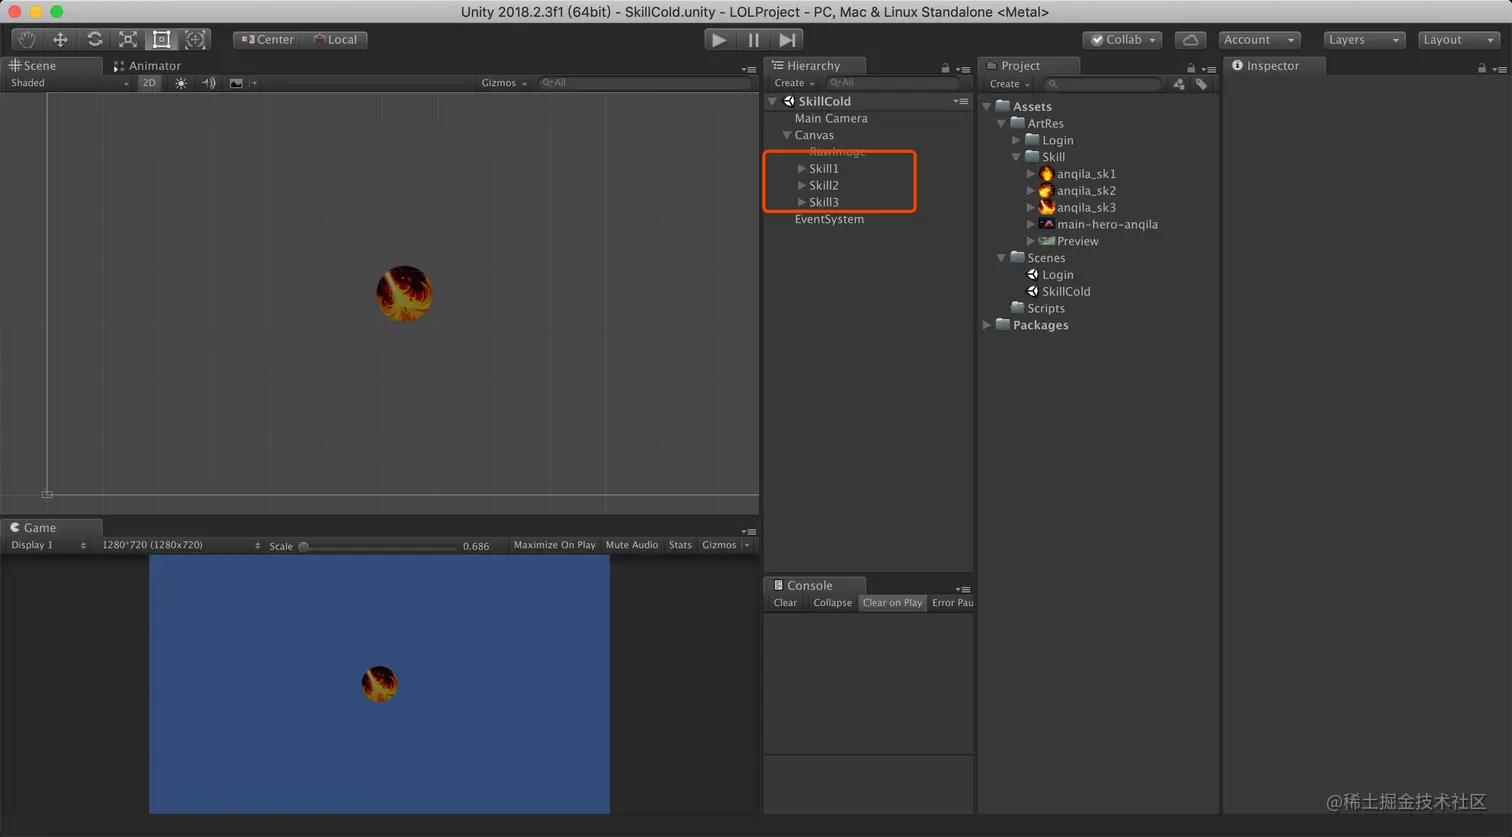Open Game panel options menu

[749, 531]
